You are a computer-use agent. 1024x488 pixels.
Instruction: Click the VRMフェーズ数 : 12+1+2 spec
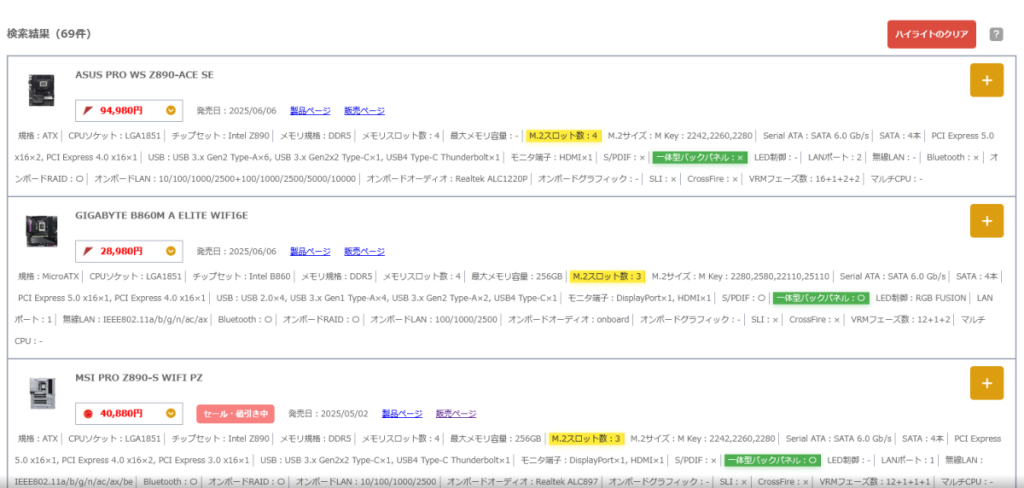[901, 319]
